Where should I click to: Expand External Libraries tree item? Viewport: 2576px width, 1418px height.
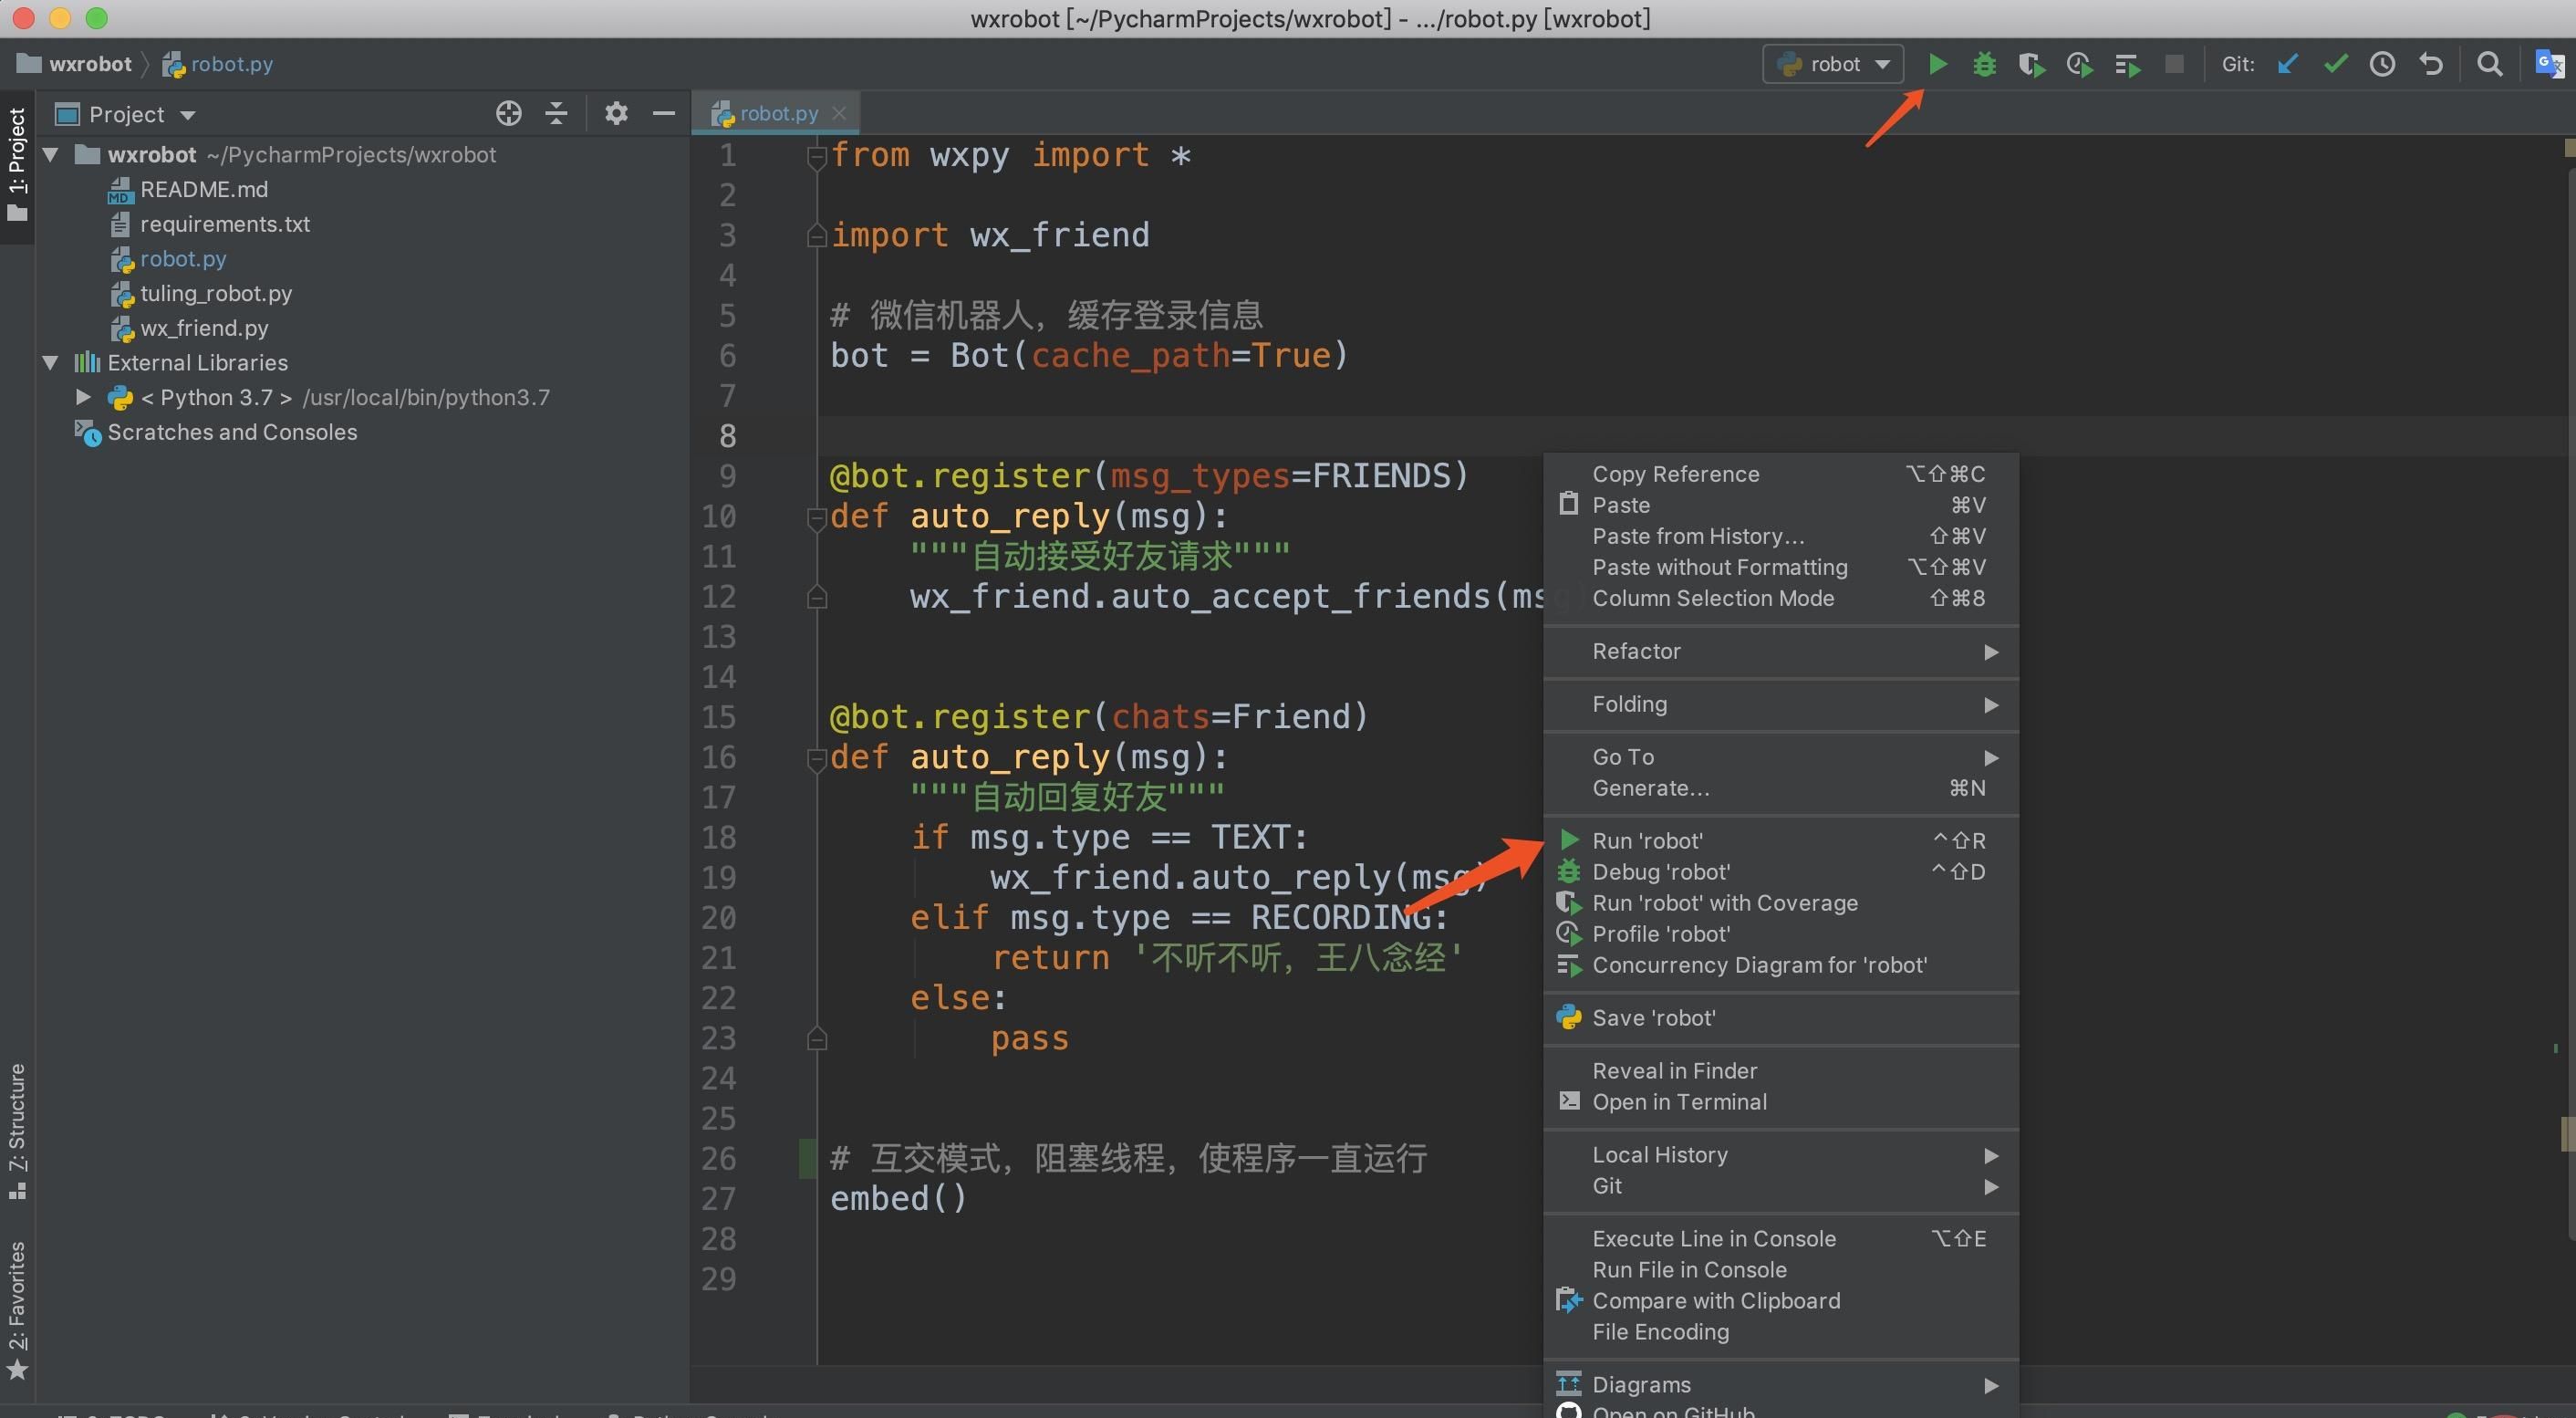tap(49, 363)
